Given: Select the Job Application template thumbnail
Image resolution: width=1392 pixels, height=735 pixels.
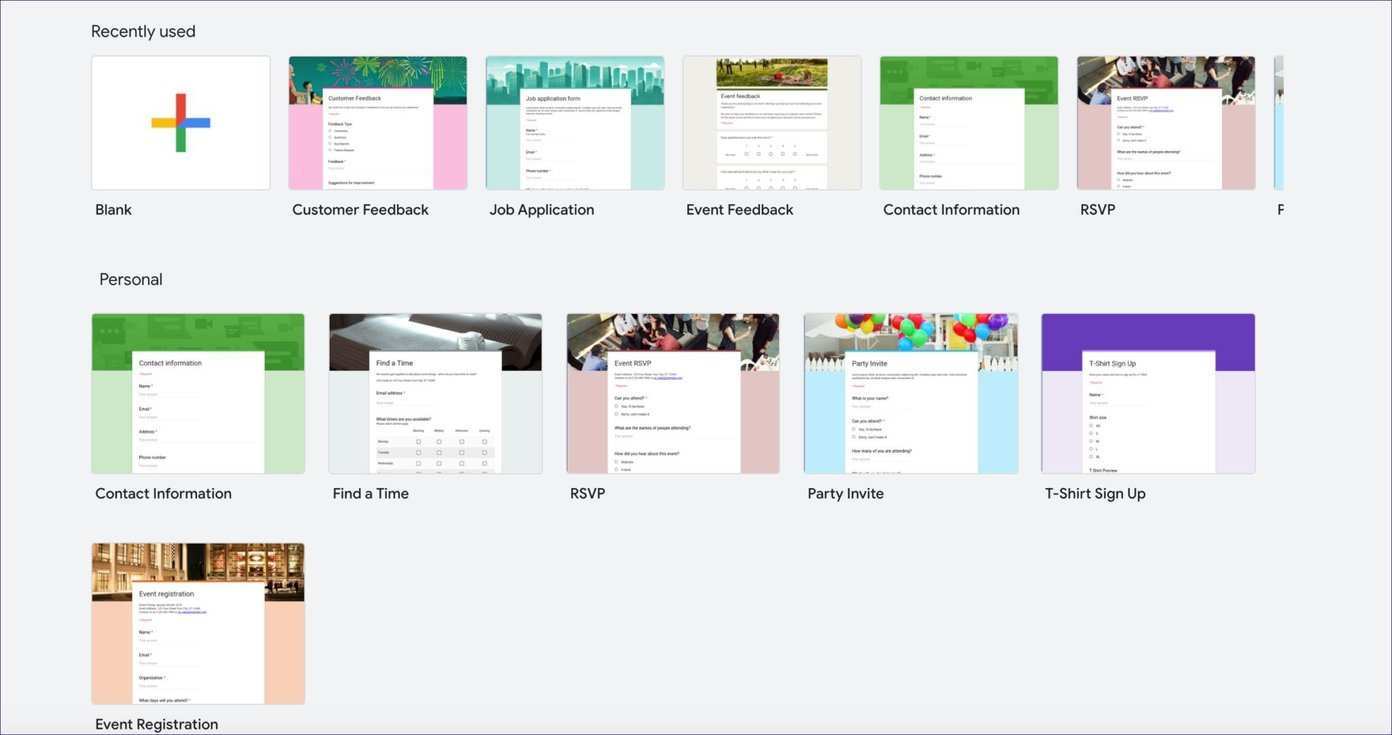Looking at the screenshot, I should coord(575,123).
